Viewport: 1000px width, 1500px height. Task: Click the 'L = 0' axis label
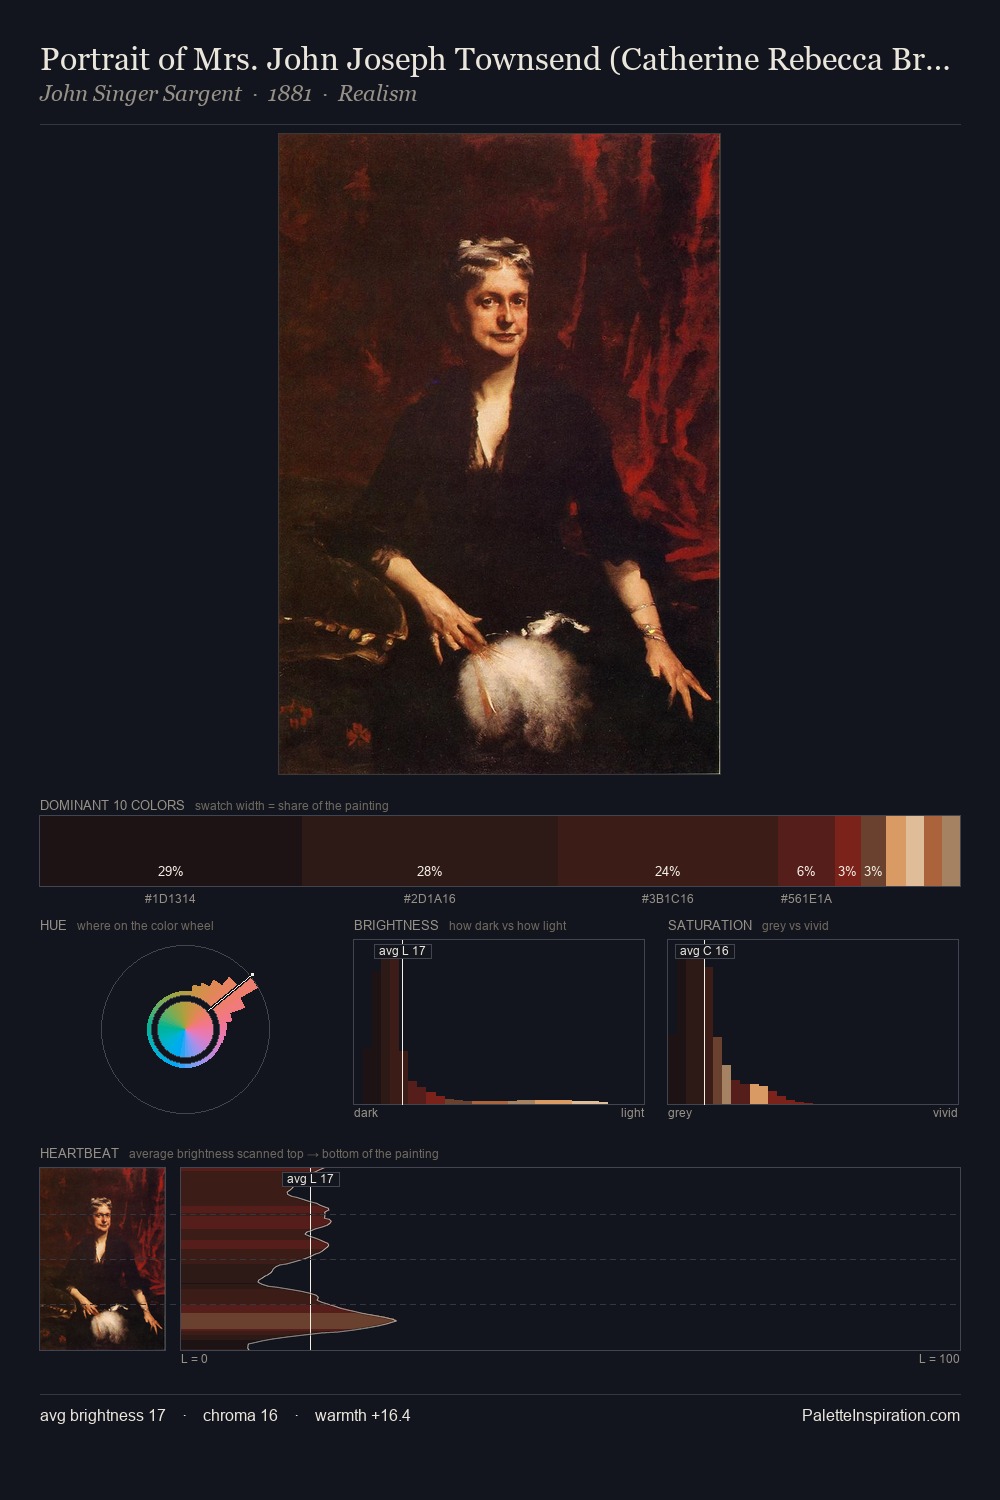point(194,1359)
